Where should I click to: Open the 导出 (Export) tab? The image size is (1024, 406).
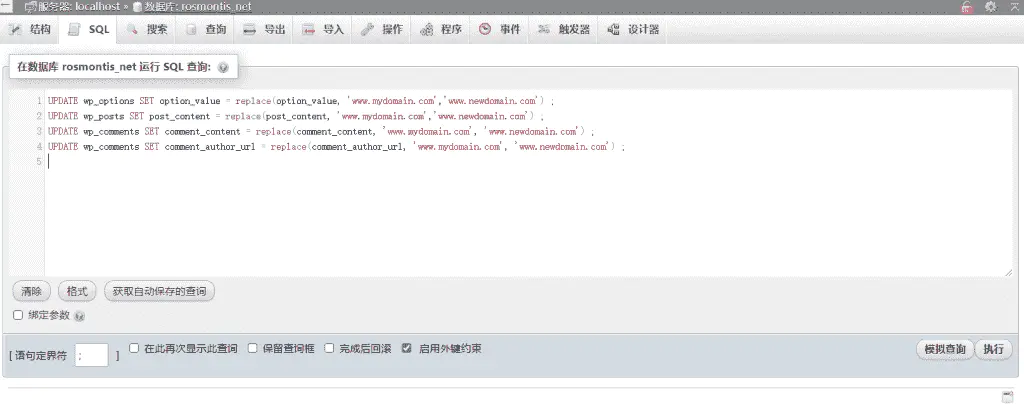pyautogui.click(x=264, y=29)
